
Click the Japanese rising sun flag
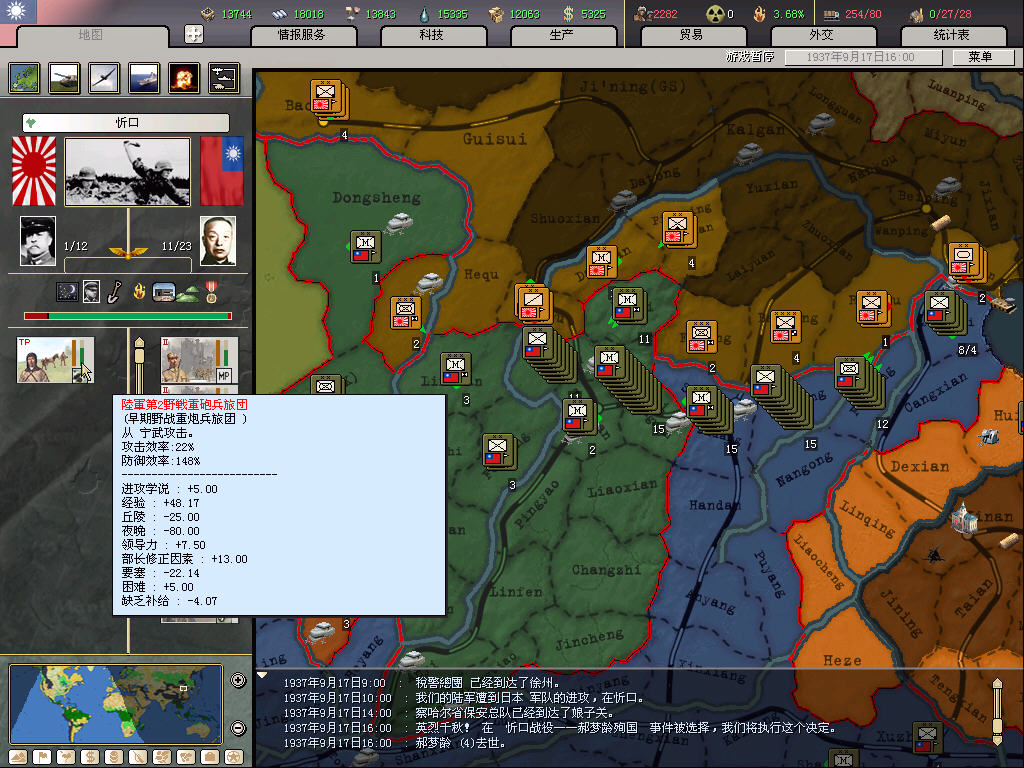coord(34,171)
